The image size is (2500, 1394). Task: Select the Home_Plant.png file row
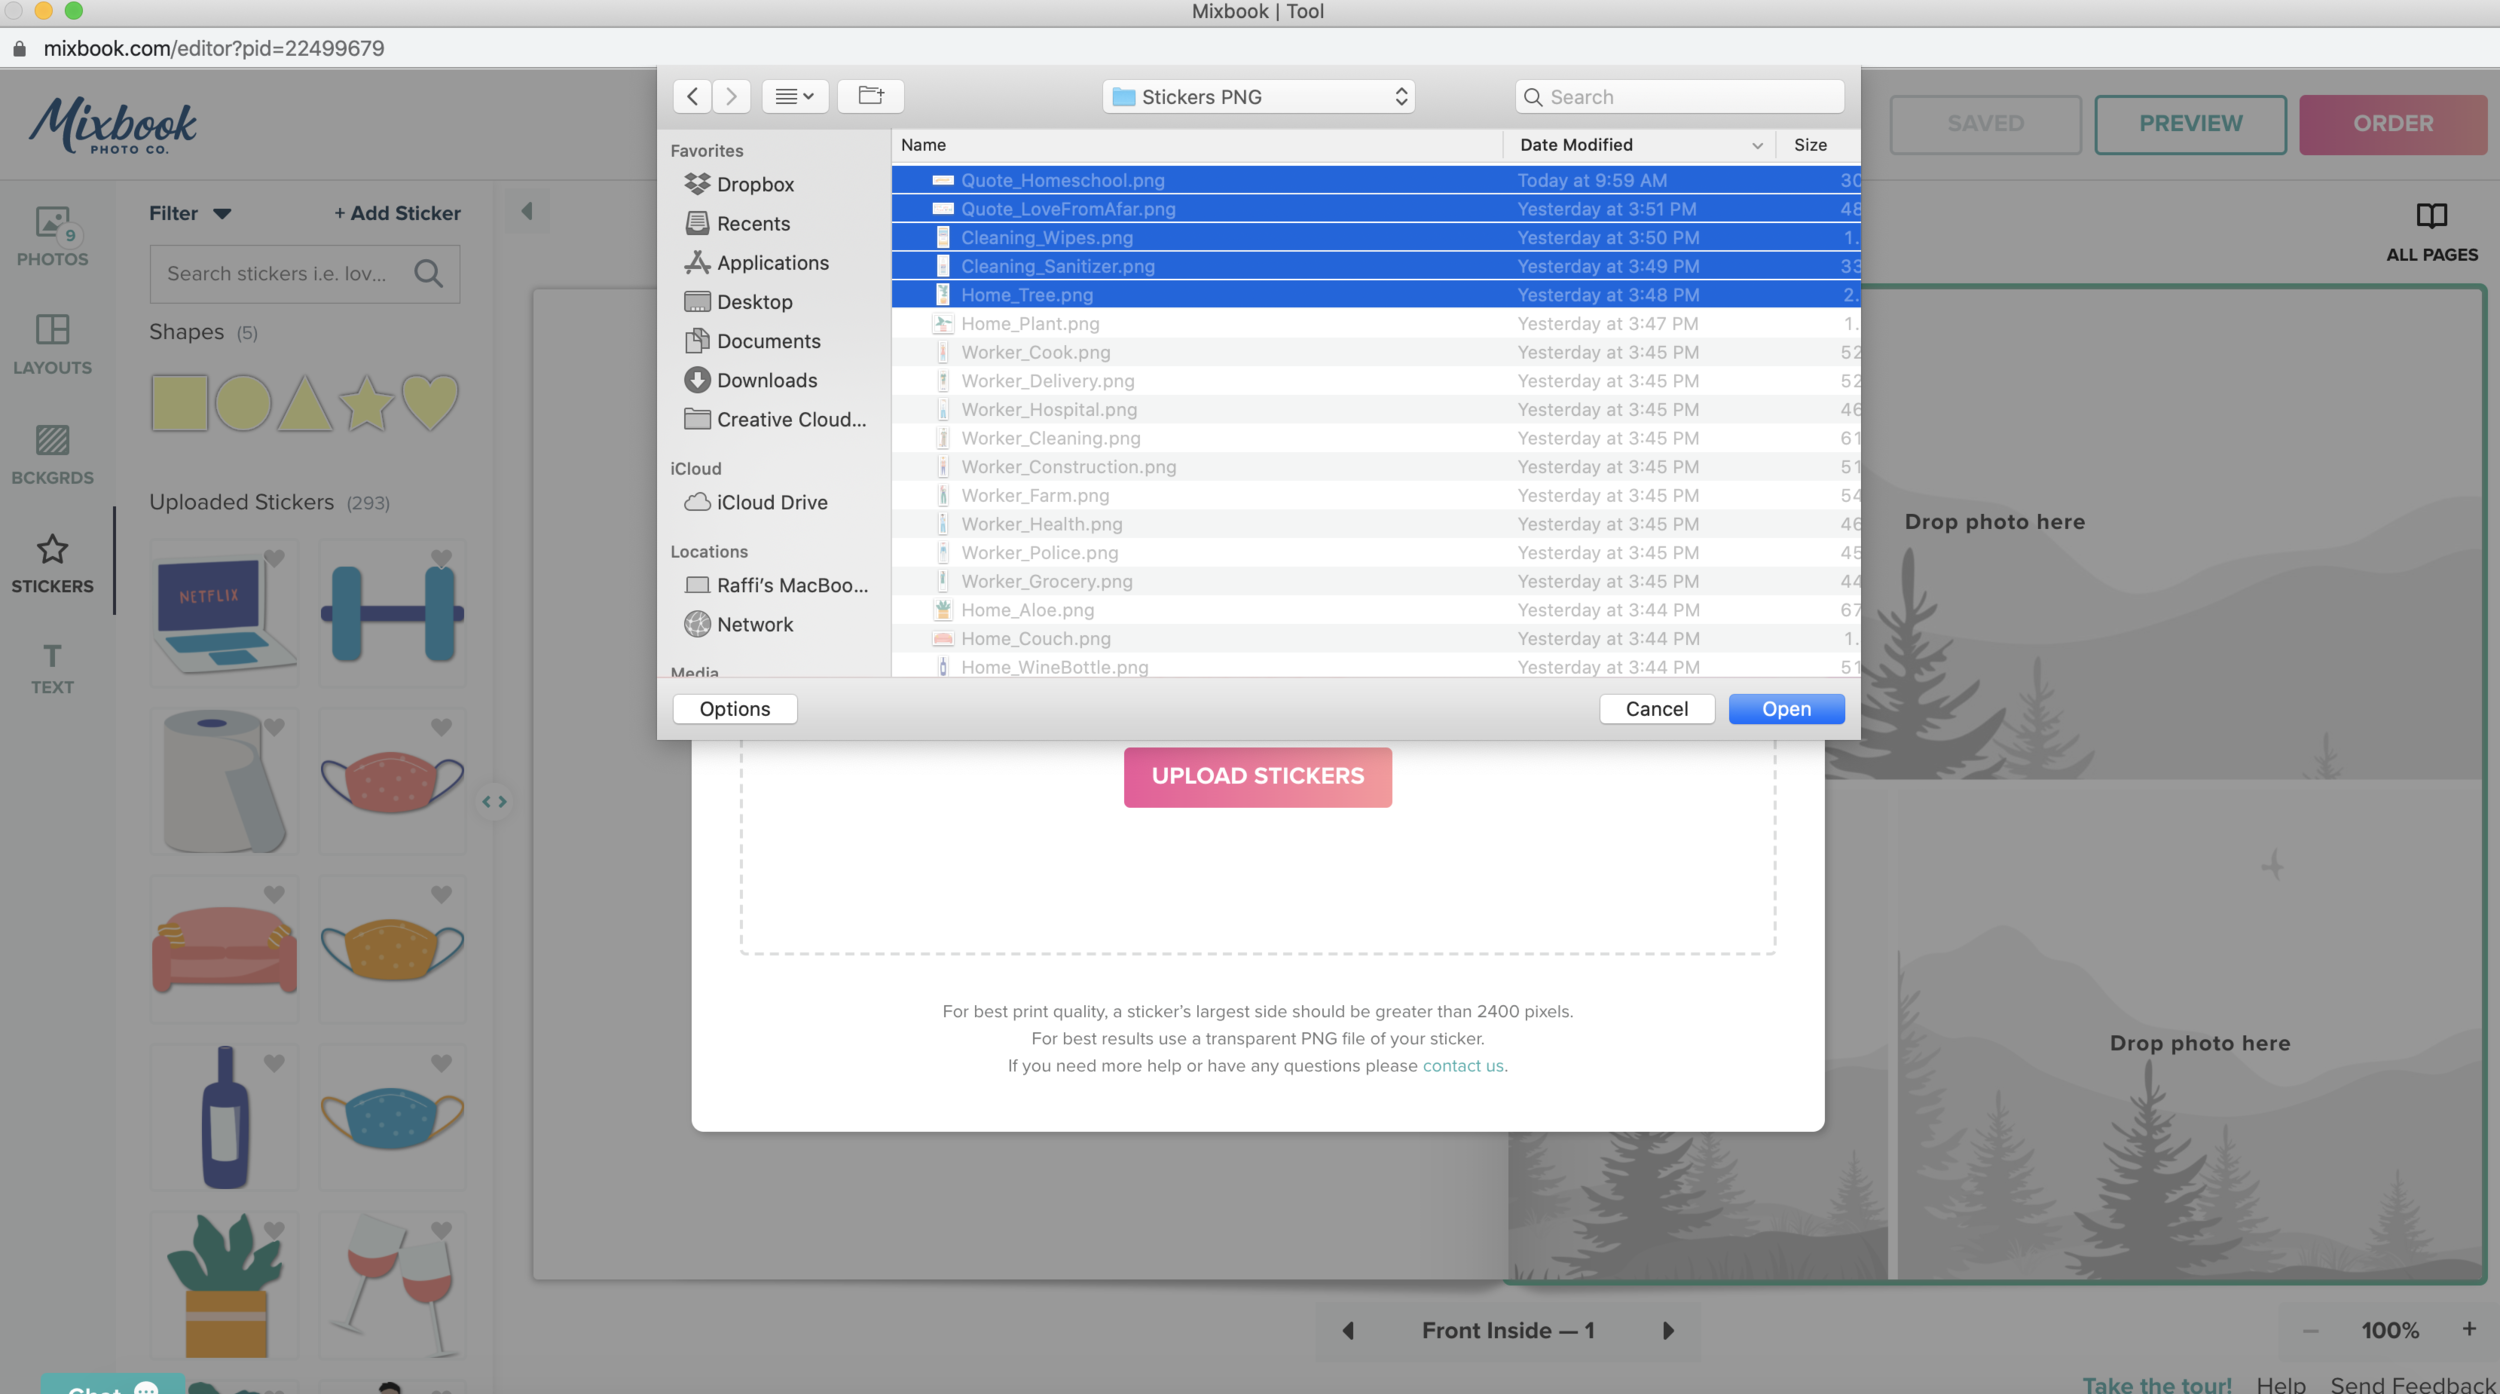[1030, 324]
